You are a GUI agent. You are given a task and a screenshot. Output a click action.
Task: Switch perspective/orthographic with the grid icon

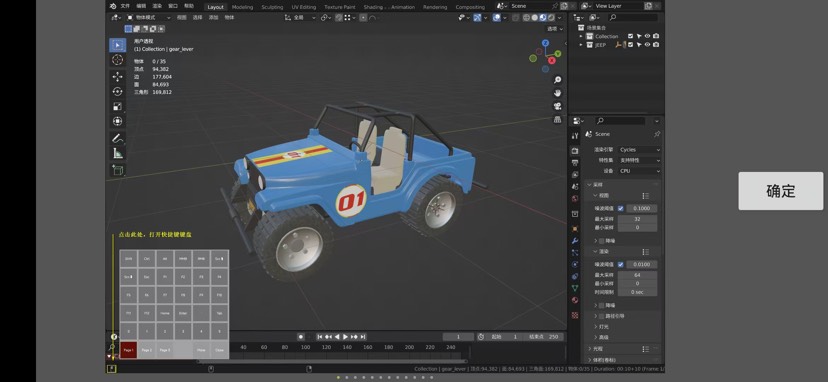coord(557,119)
